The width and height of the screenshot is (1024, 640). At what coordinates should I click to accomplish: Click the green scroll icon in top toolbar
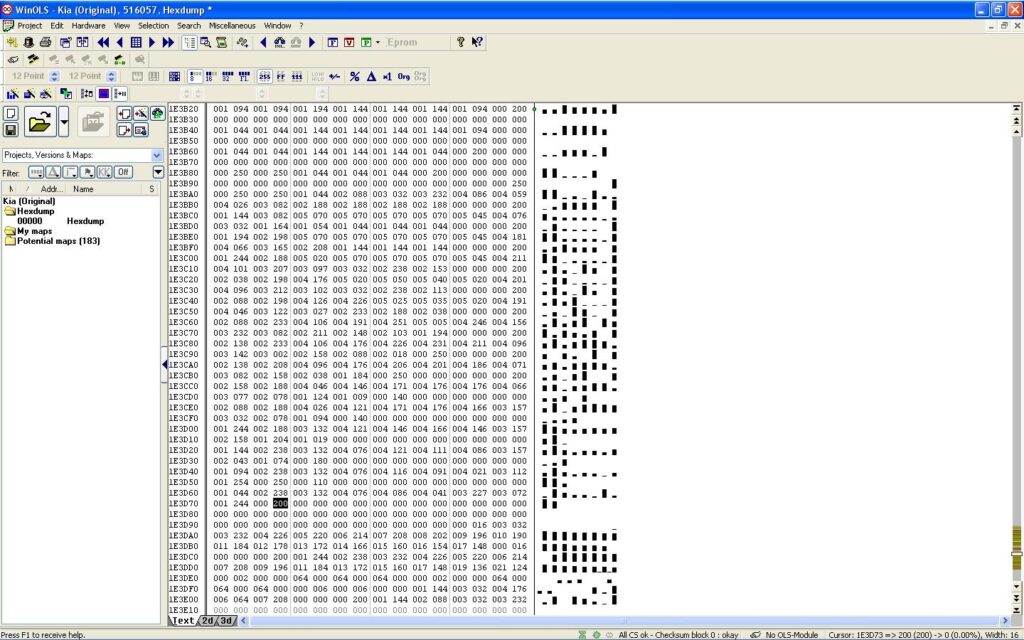point(222,42)
